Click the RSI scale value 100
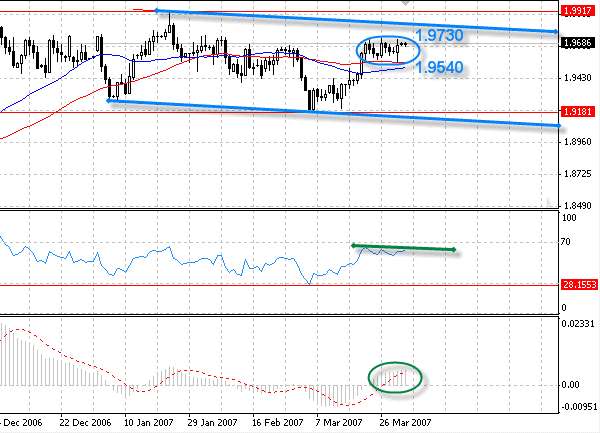This screenshot has width=600, height=433. (x=569, y=218)
